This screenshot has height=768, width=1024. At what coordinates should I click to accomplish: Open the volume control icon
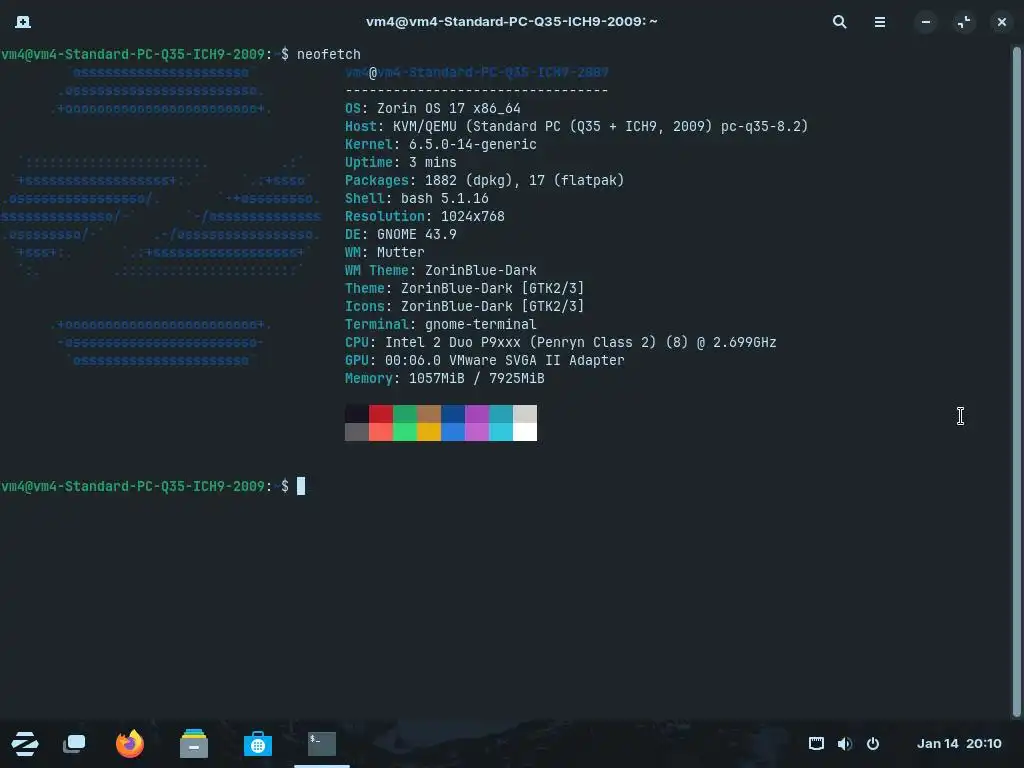pyautogui.click(x=844, y=743)
